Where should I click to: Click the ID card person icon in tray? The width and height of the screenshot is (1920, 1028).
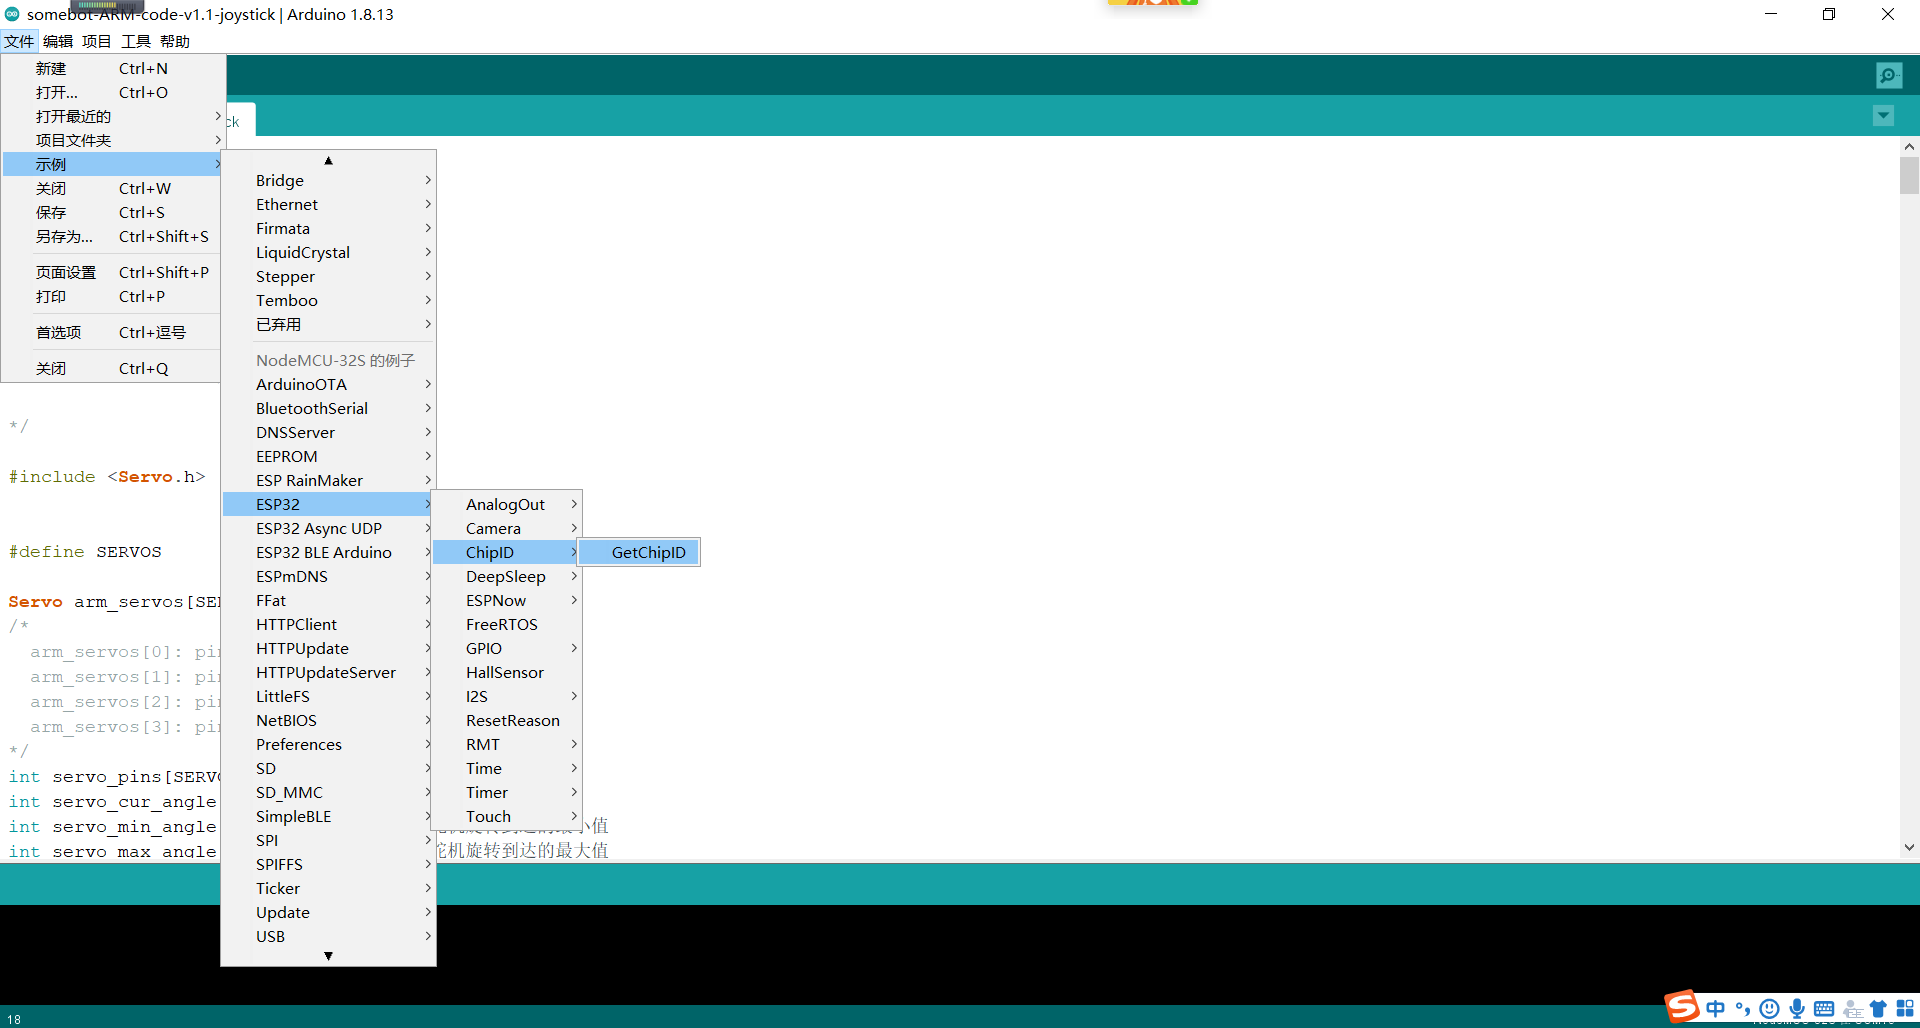pos(1852,1010)
